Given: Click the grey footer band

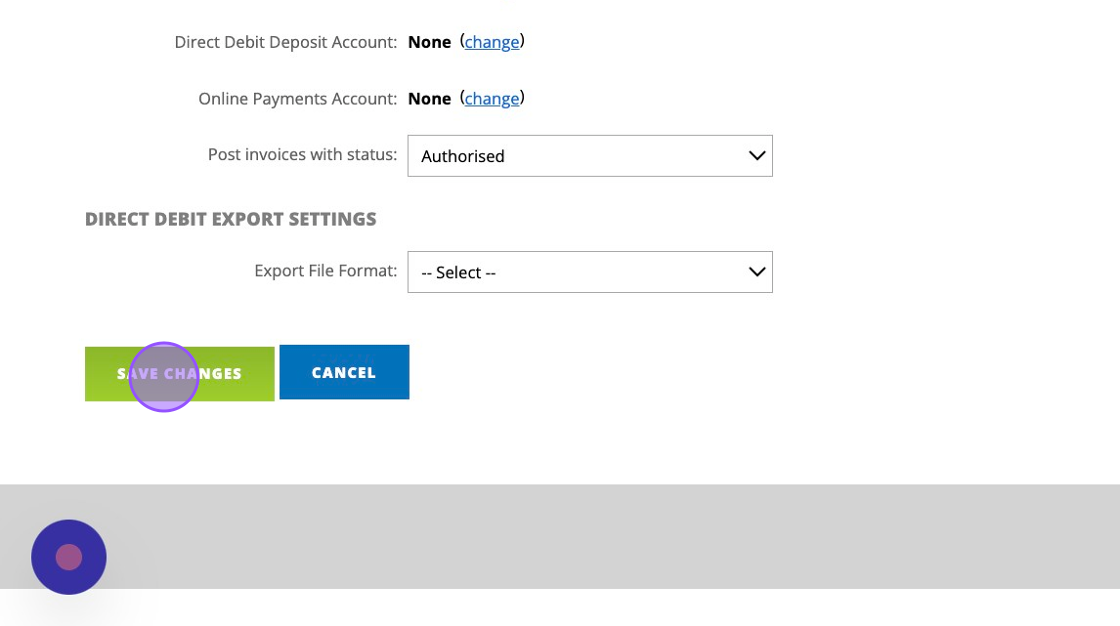Looking at the screenshot, I should pyautogui.click(x=600, y=536).
